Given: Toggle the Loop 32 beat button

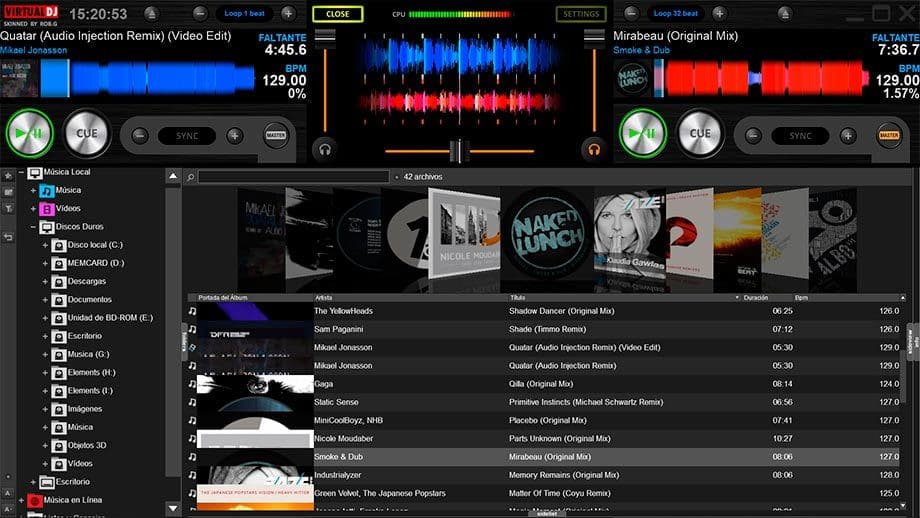Looking at the screenshot, I should [676, 13].
